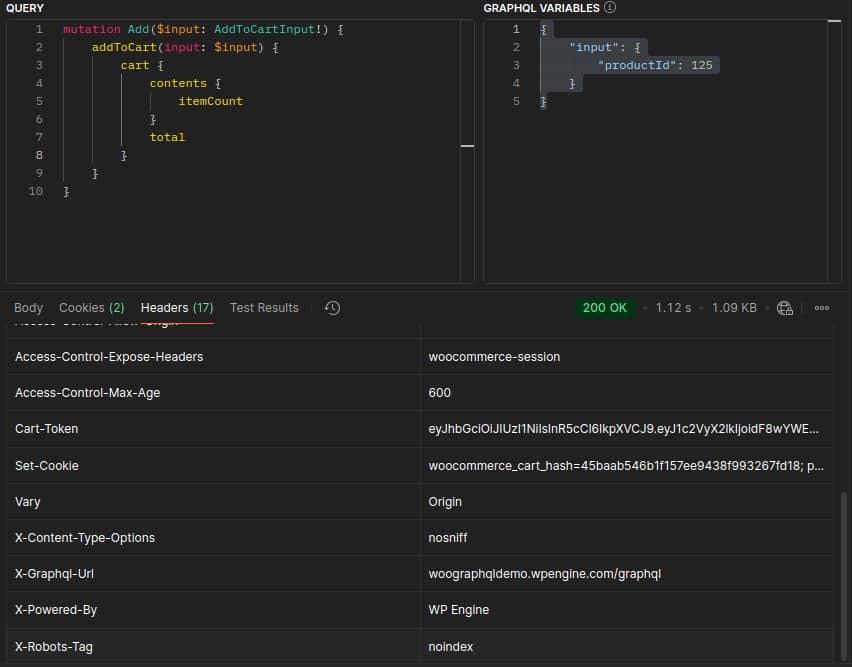Click the woocommerce_cart_hash cookie value

626,465
